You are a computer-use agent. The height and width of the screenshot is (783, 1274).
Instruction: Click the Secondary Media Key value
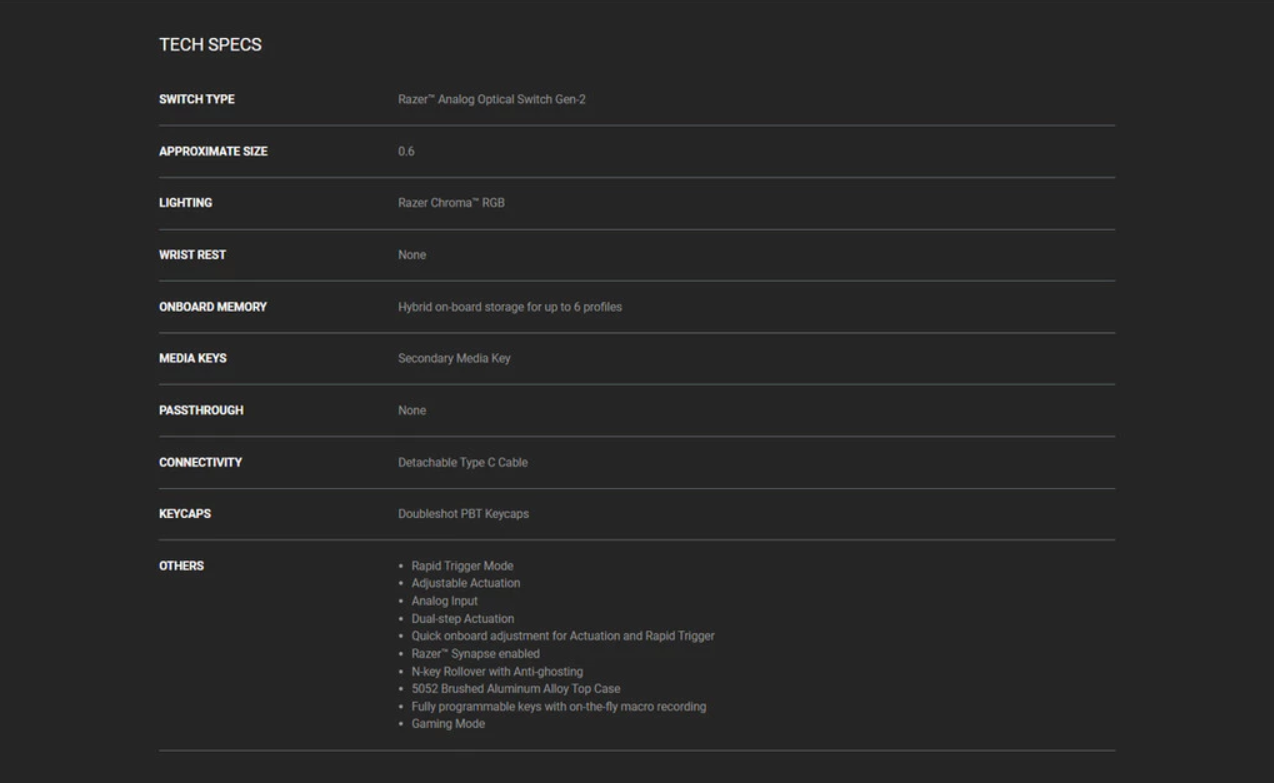point(454,358)
